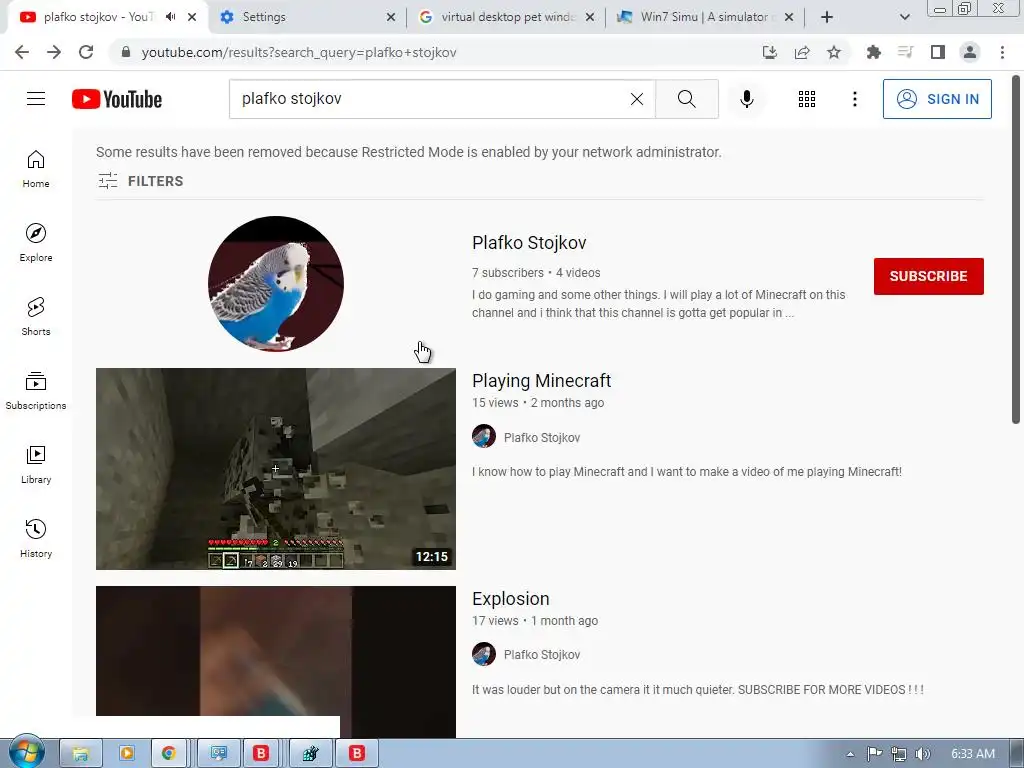1024x768 pixels.
Task: Click the "7 subscribers" text
Action: point(507,273)
